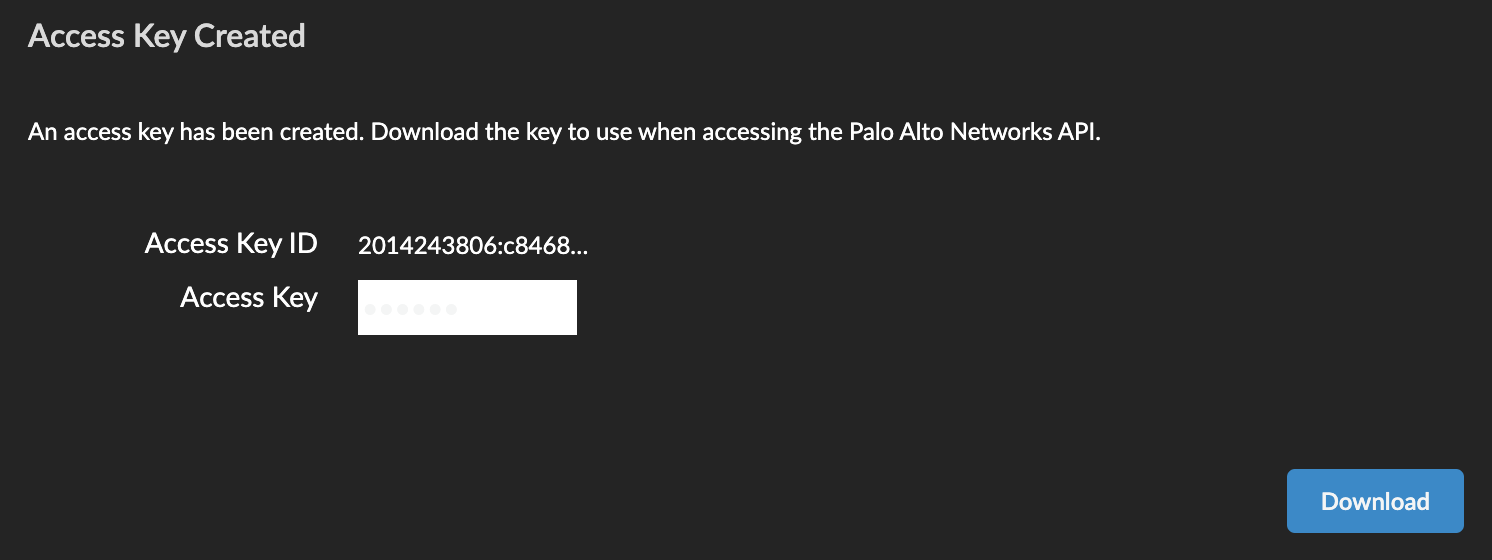Click the blue Download button
Screen dimensions: 1492x560
[x=1375, y=501]
